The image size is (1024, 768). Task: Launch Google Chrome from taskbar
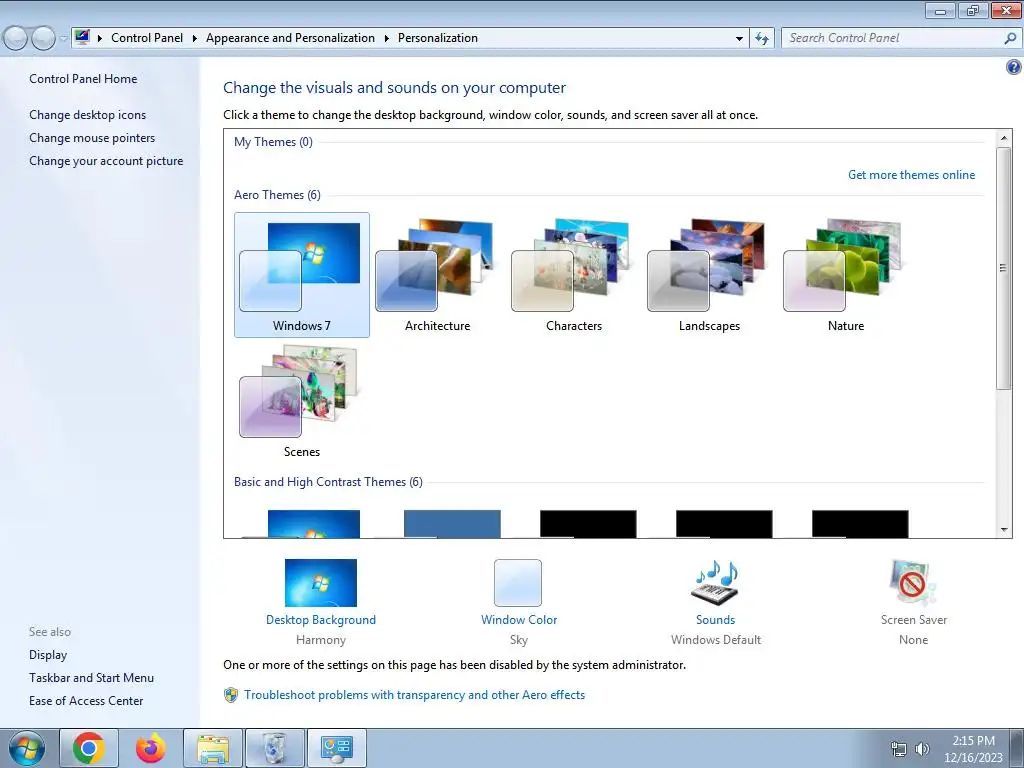(89, 748)
